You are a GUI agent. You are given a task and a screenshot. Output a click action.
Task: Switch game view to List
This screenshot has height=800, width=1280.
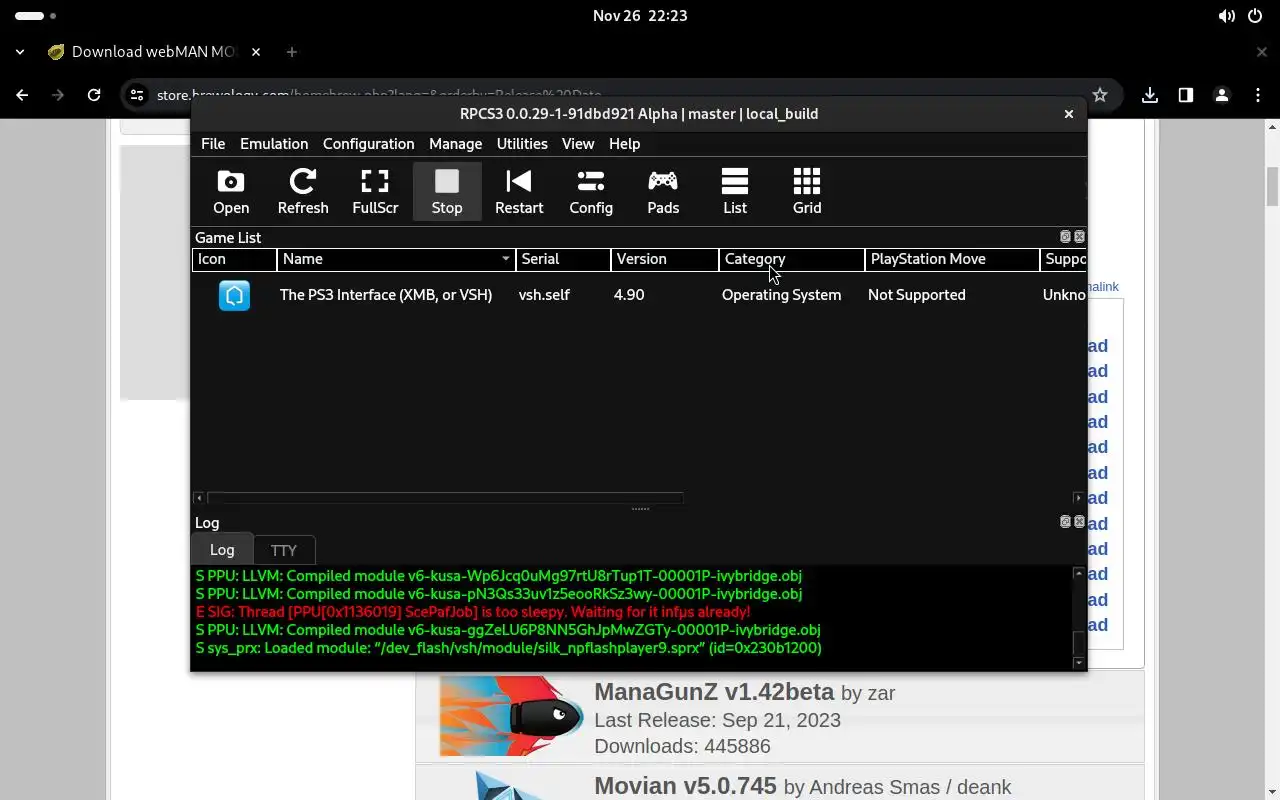[x=735, y=192]
